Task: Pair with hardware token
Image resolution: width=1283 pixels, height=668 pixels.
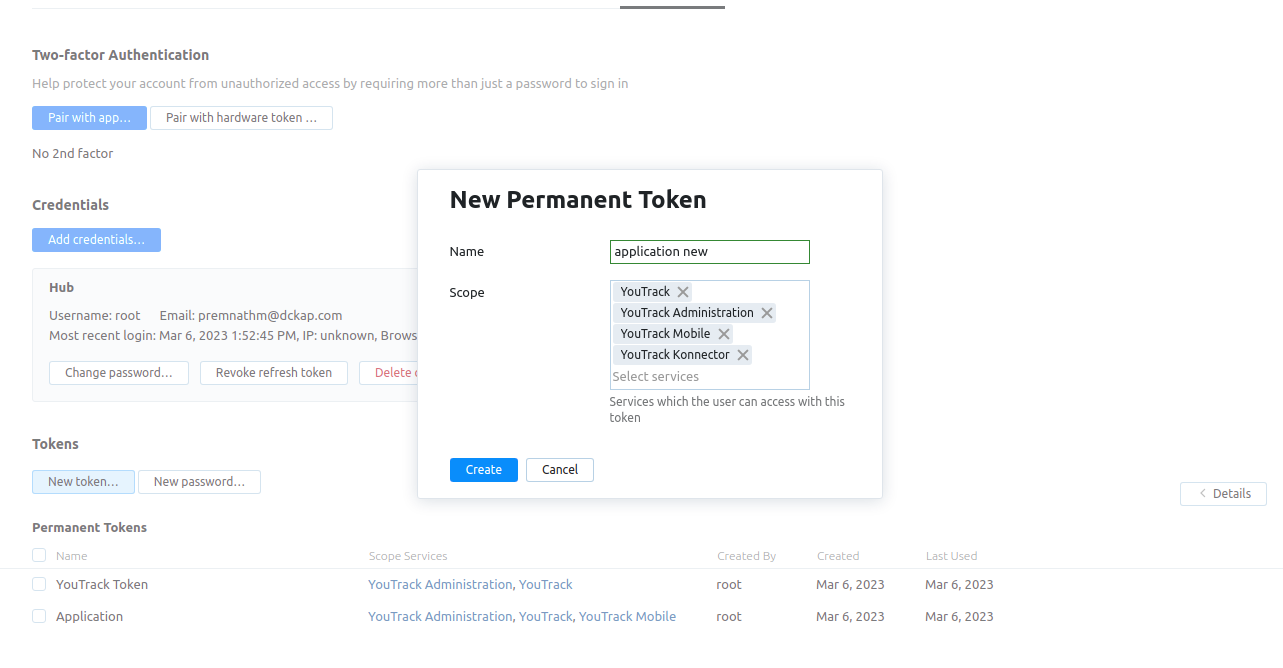Action: pyautogui.click(x=241, y=117)
